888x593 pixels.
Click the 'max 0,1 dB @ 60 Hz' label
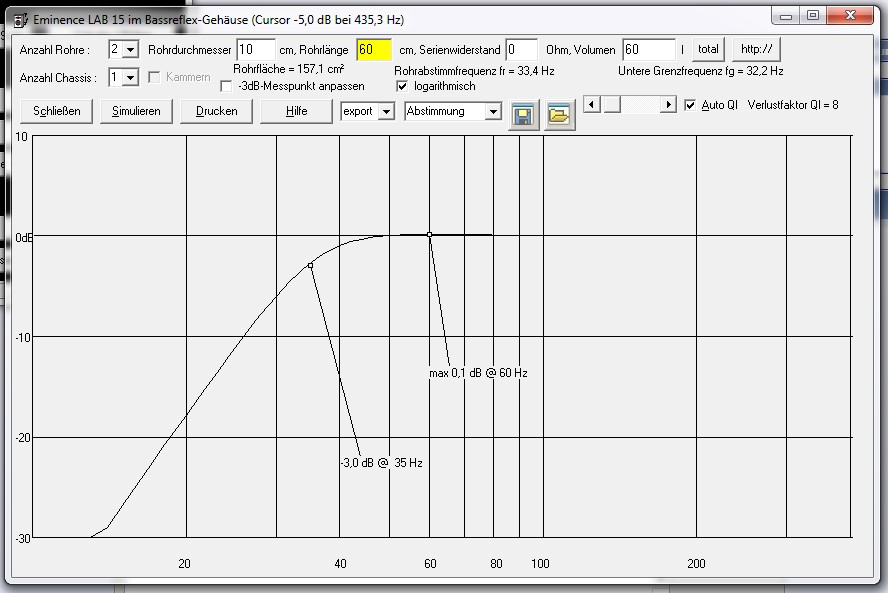pos(479,373)
